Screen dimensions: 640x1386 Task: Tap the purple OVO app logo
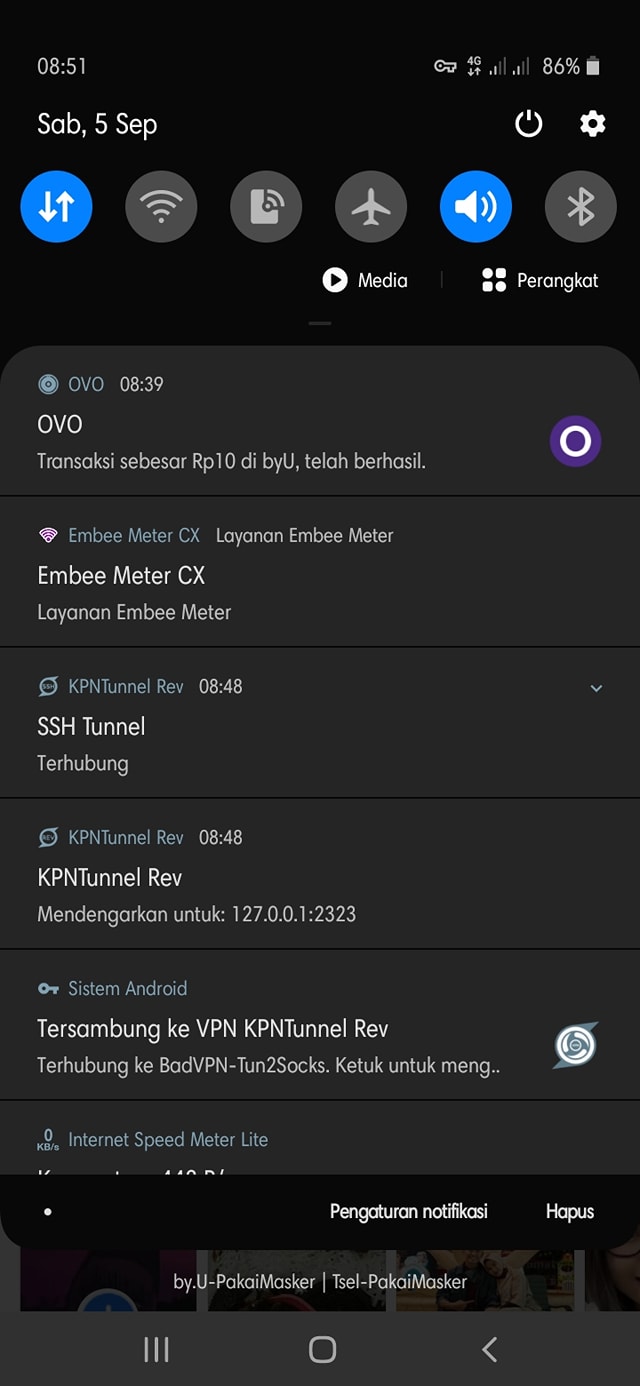pos(576,441)
